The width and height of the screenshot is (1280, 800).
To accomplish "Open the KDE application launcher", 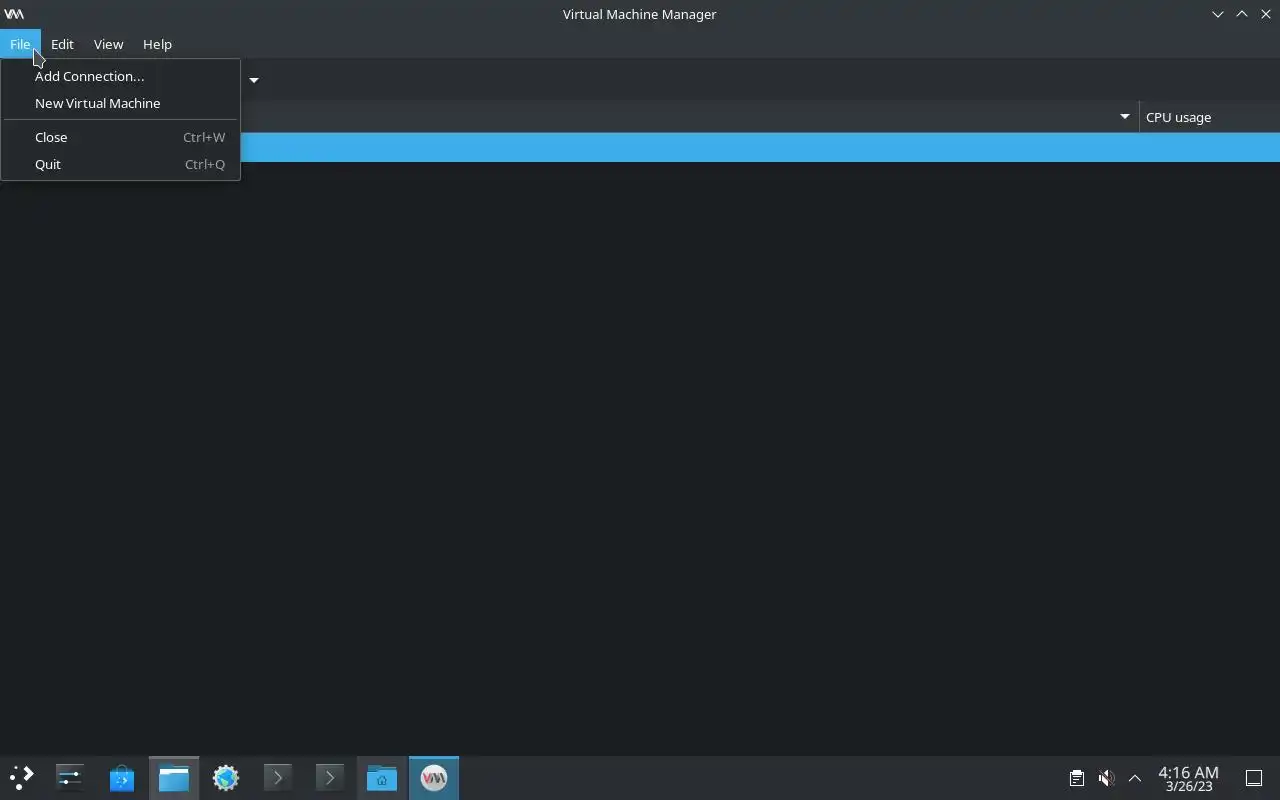I will tap(21, 778).
